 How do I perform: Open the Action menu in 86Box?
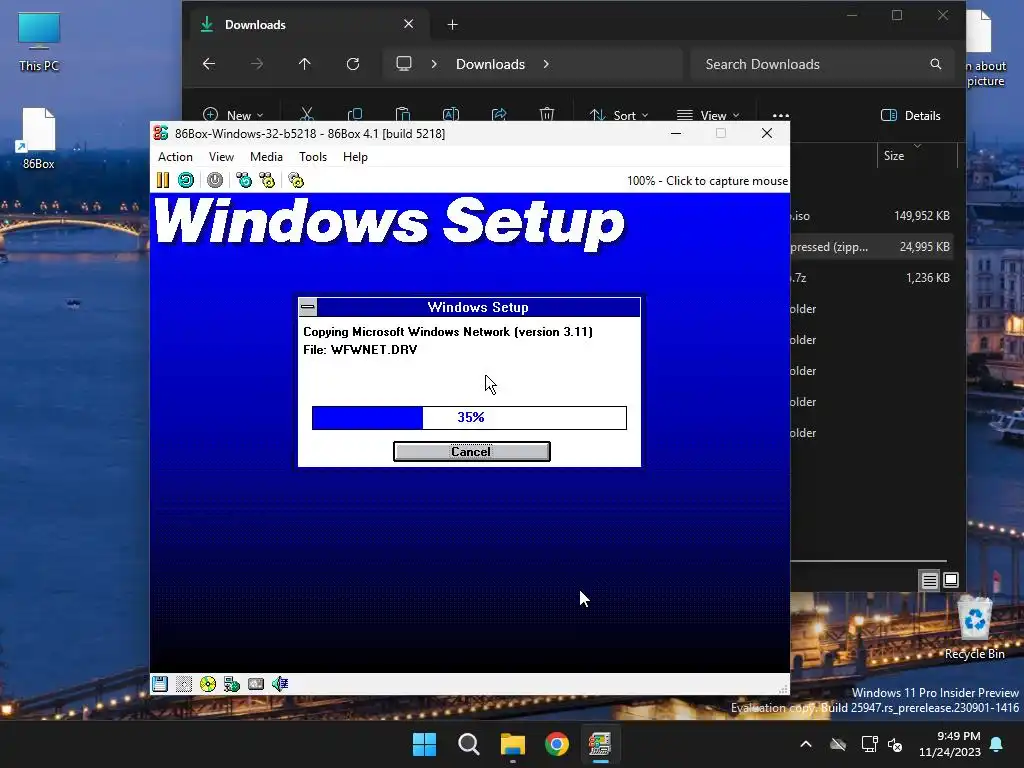[175, 157]
